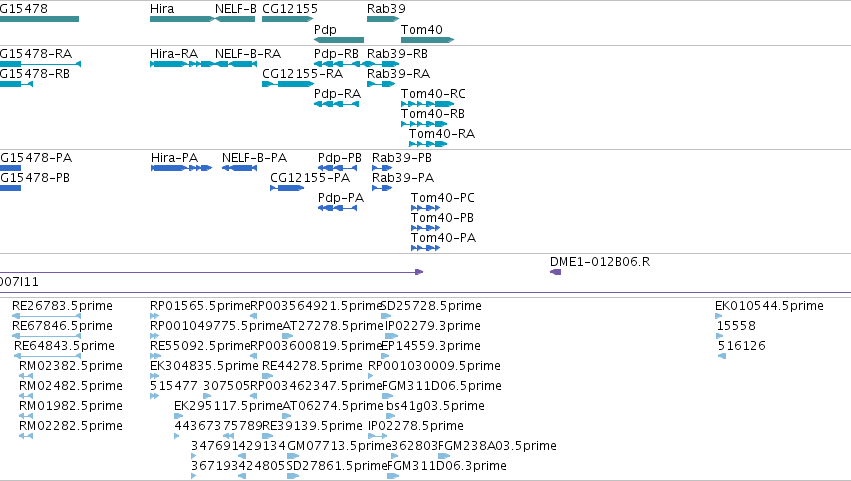Select the FGM238A03.5prime EST label

pos(497,447)
